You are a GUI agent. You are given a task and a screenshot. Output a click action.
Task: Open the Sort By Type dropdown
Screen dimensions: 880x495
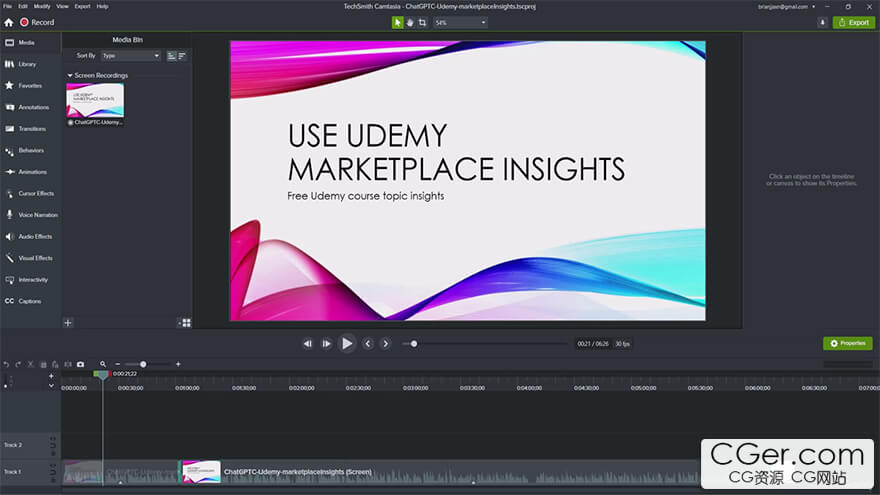click(131, 56)
